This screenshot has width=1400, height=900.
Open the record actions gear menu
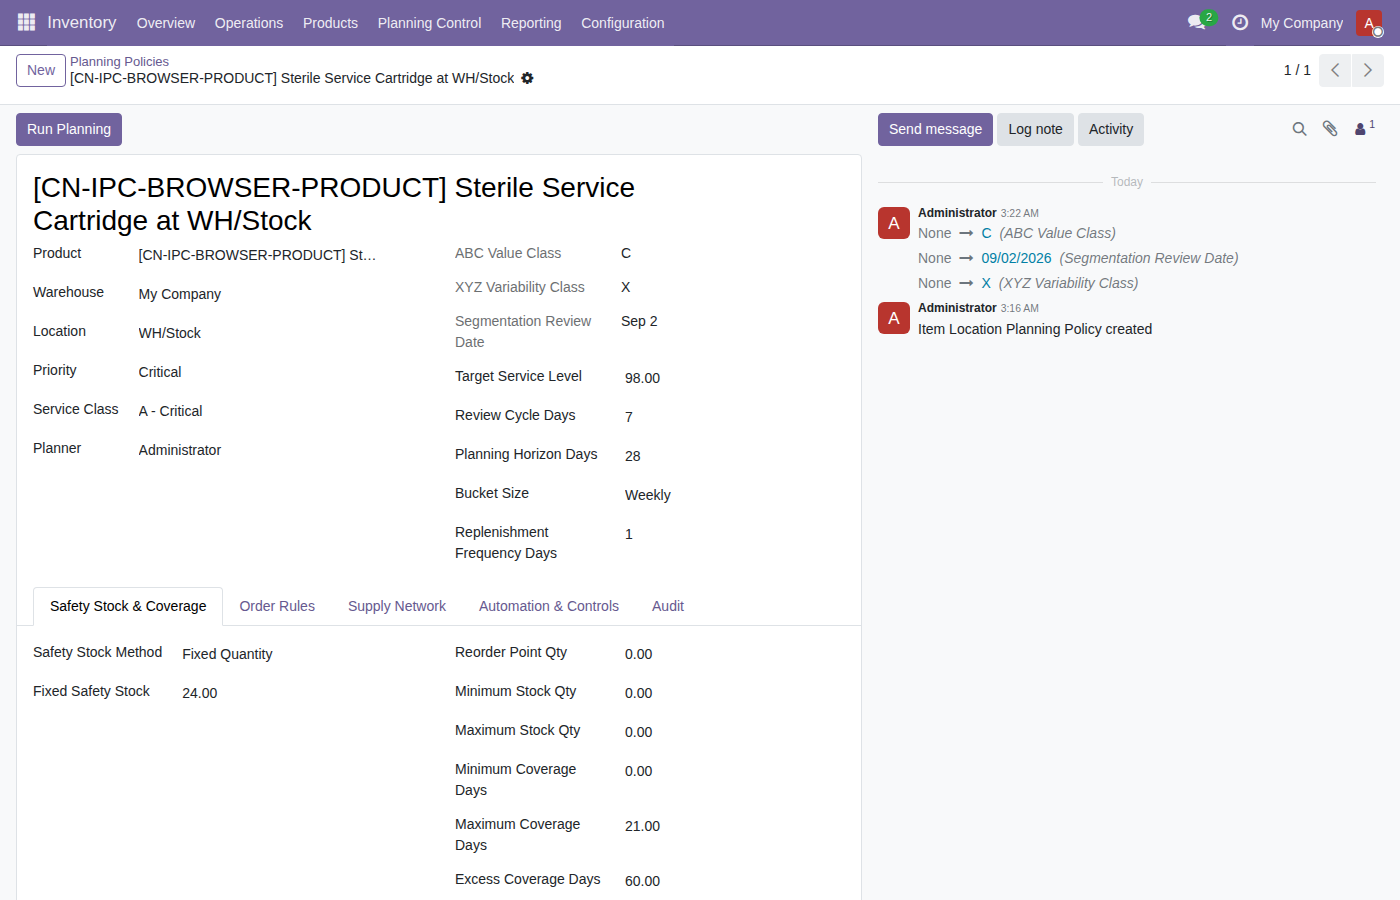(527, 78)
